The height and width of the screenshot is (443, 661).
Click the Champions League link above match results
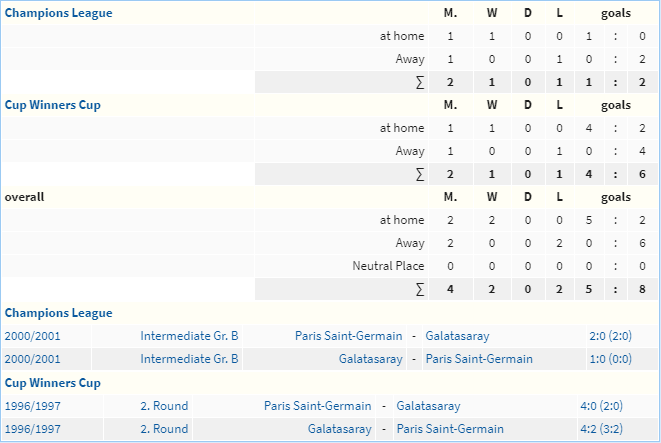[x=59, y=313]
